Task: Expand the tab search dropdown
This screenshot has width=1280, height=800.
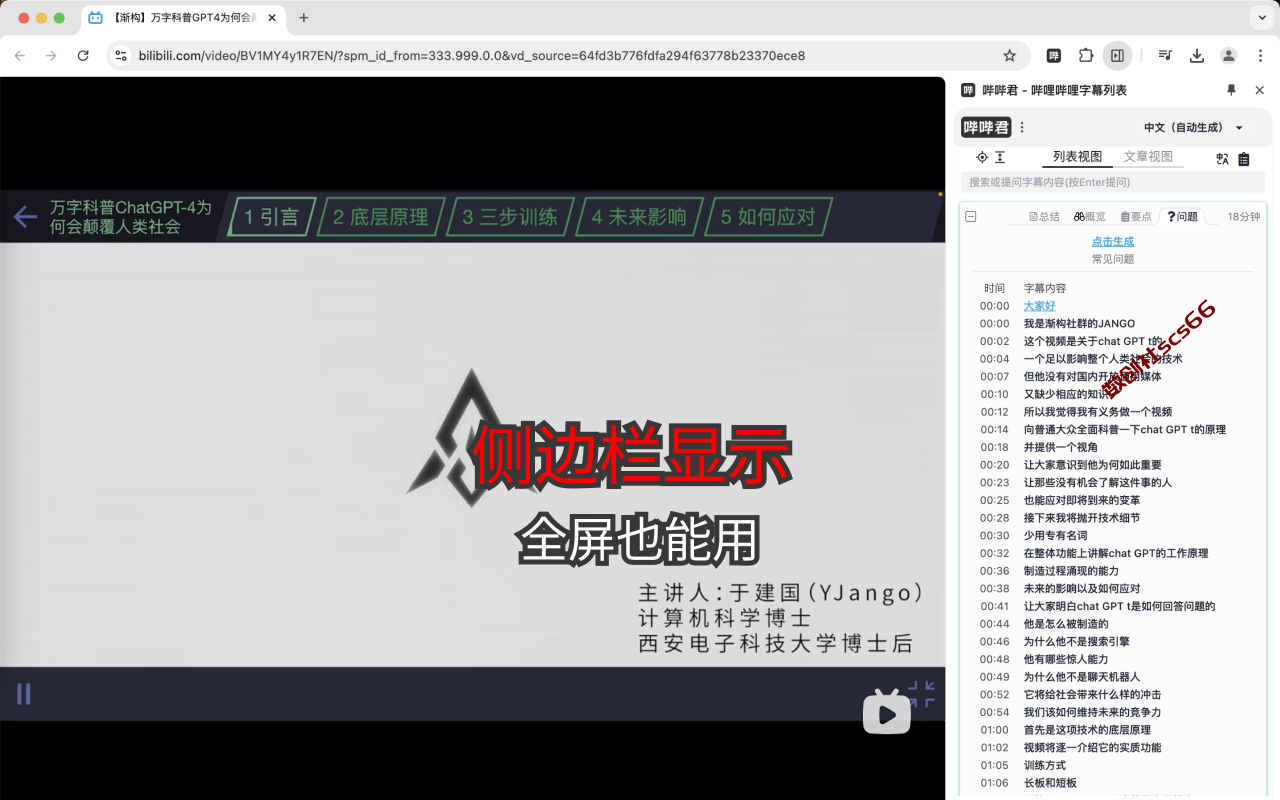Action: click(x=1260, y=18)
